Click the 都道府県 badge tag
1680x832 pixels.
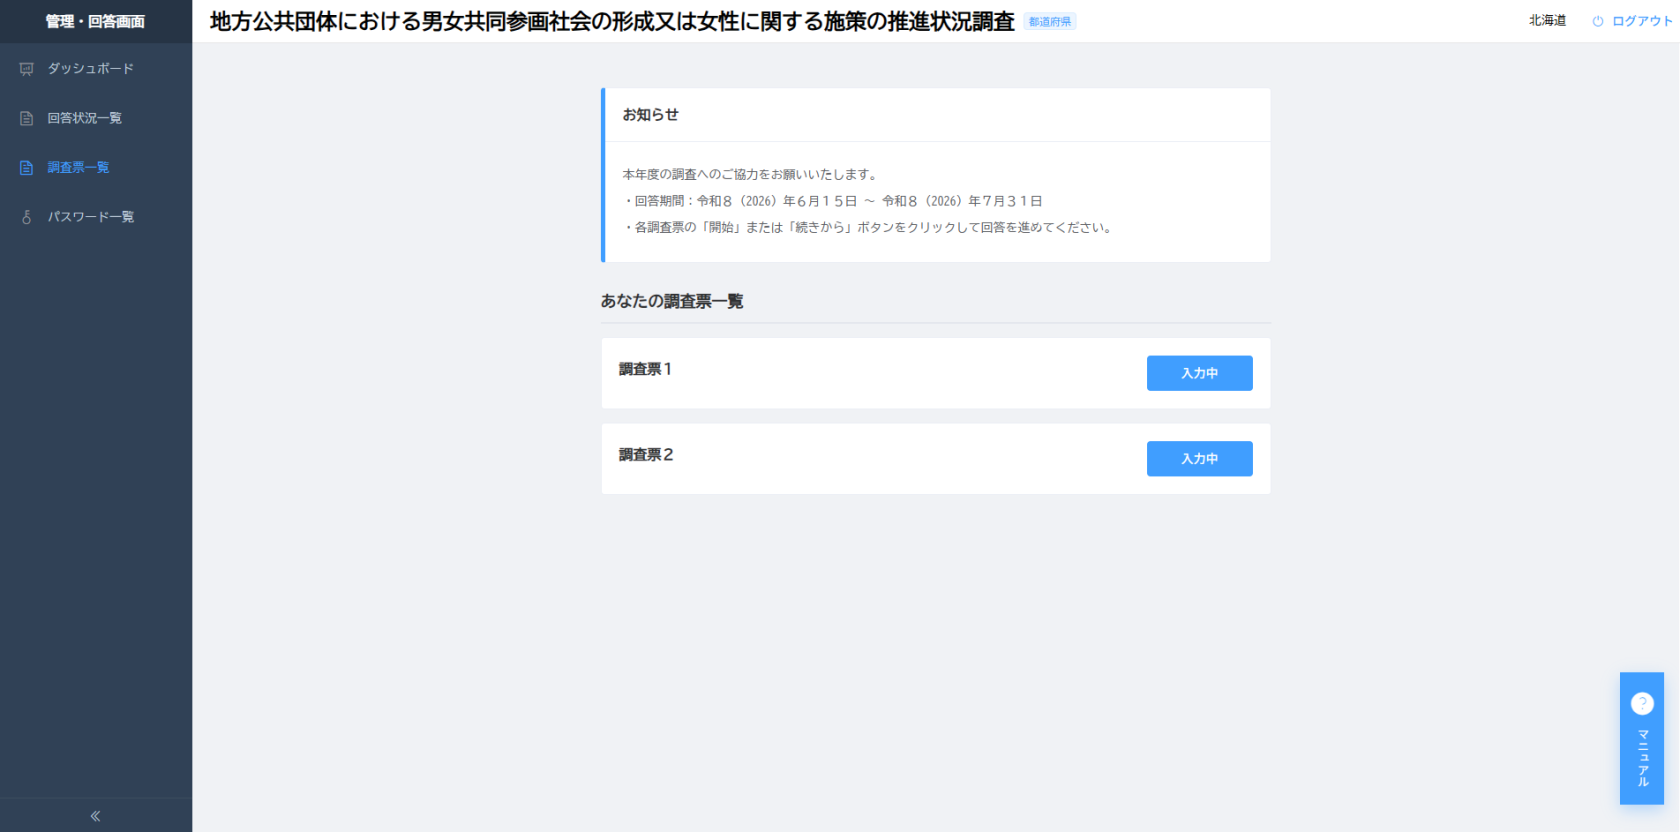pos(1050,22)
